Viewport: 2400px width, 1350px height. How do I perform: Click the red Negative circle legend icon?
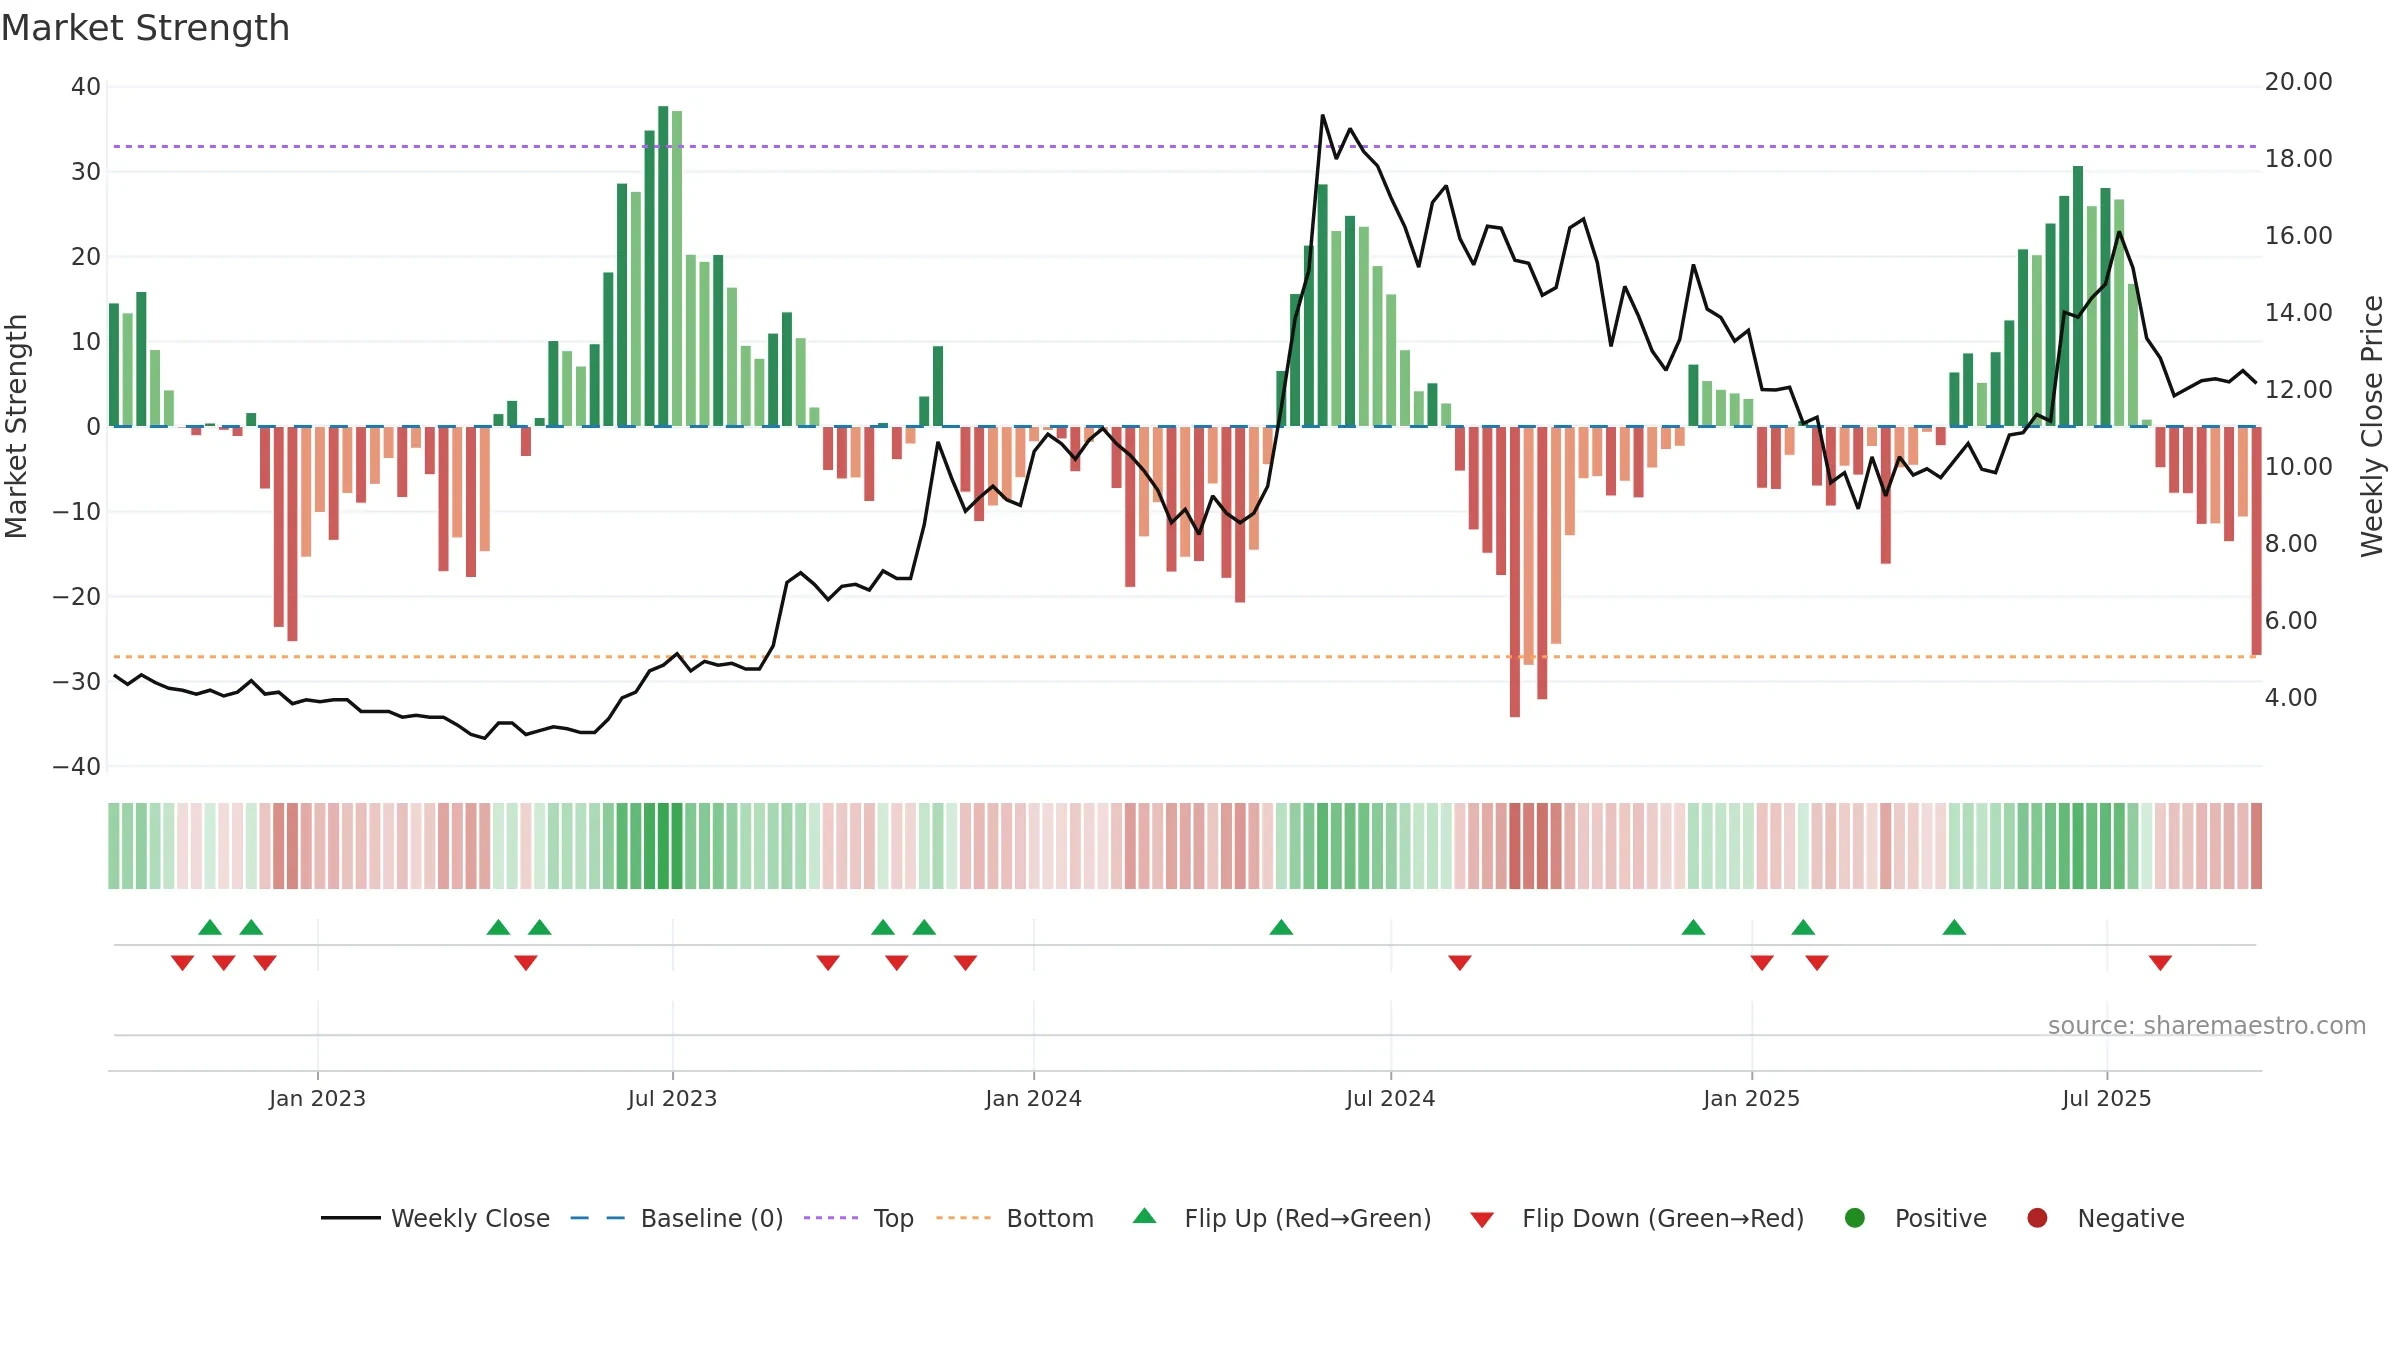pos(2037,1218)
